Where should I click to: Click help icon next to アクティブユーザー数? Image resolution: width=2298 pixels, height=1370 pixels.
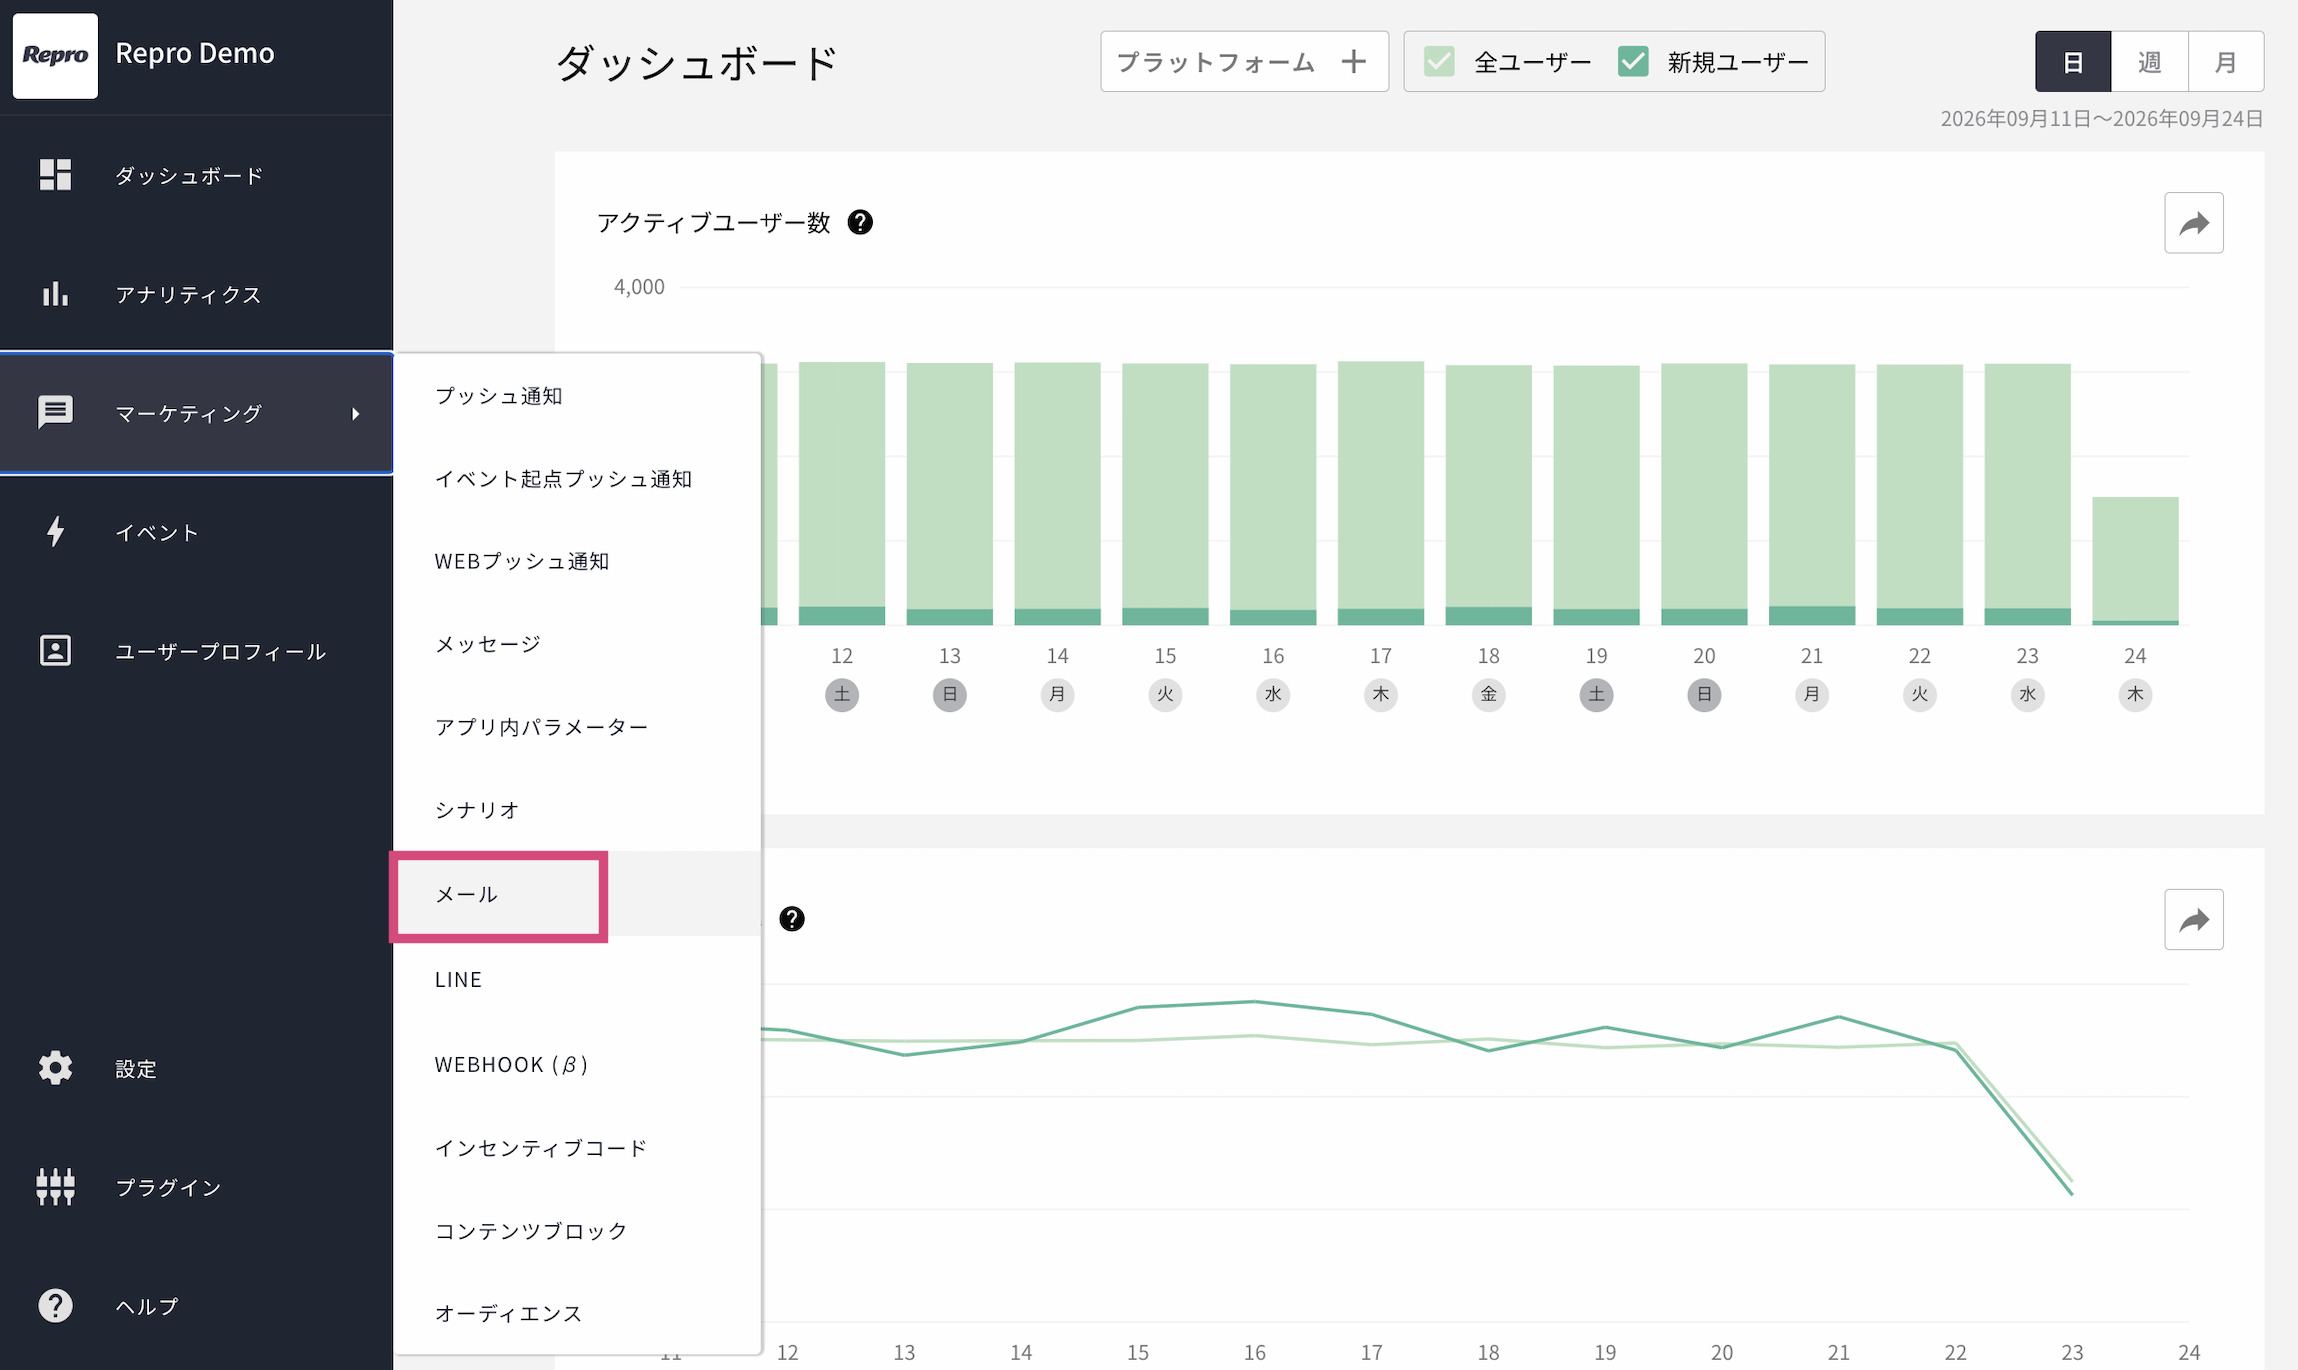pos(860,222)
